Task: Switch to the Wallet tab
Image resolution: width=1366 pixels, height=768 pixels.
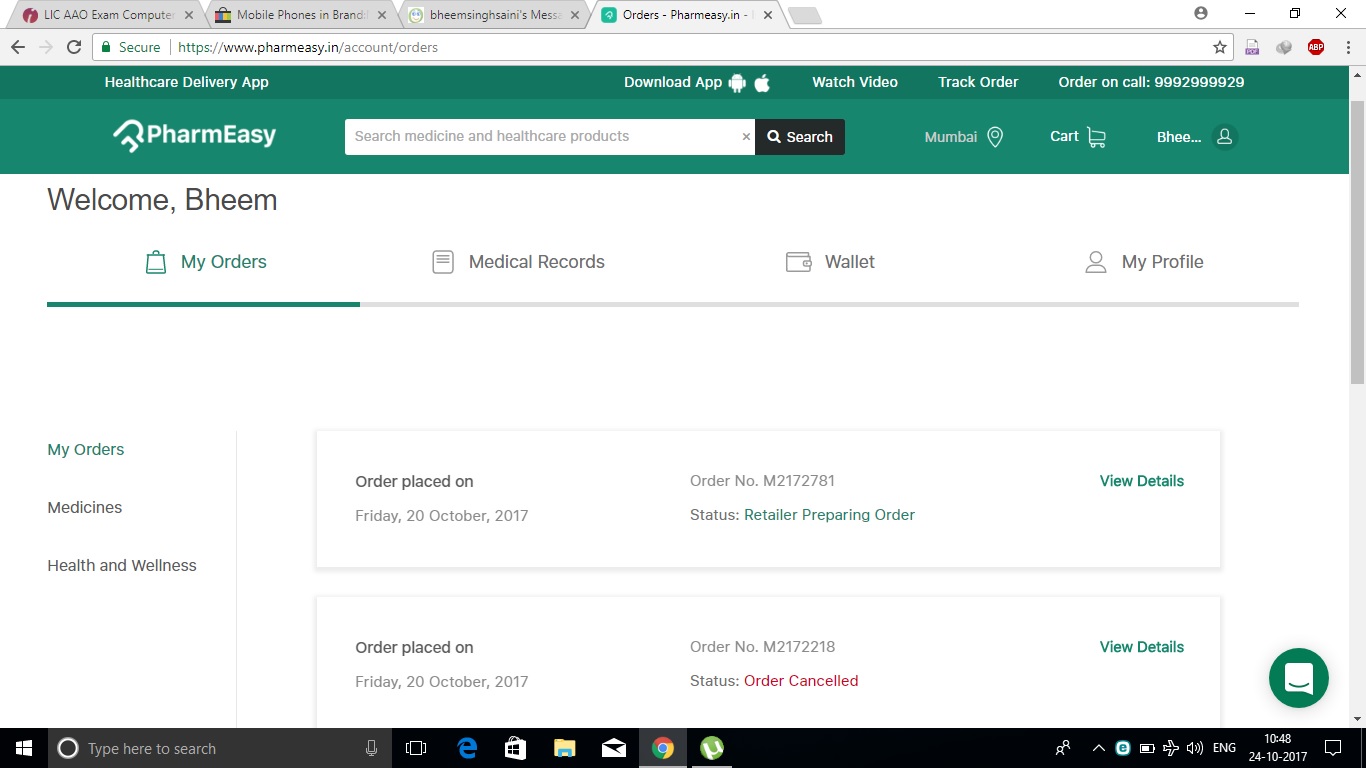Action: coord(830,262)
